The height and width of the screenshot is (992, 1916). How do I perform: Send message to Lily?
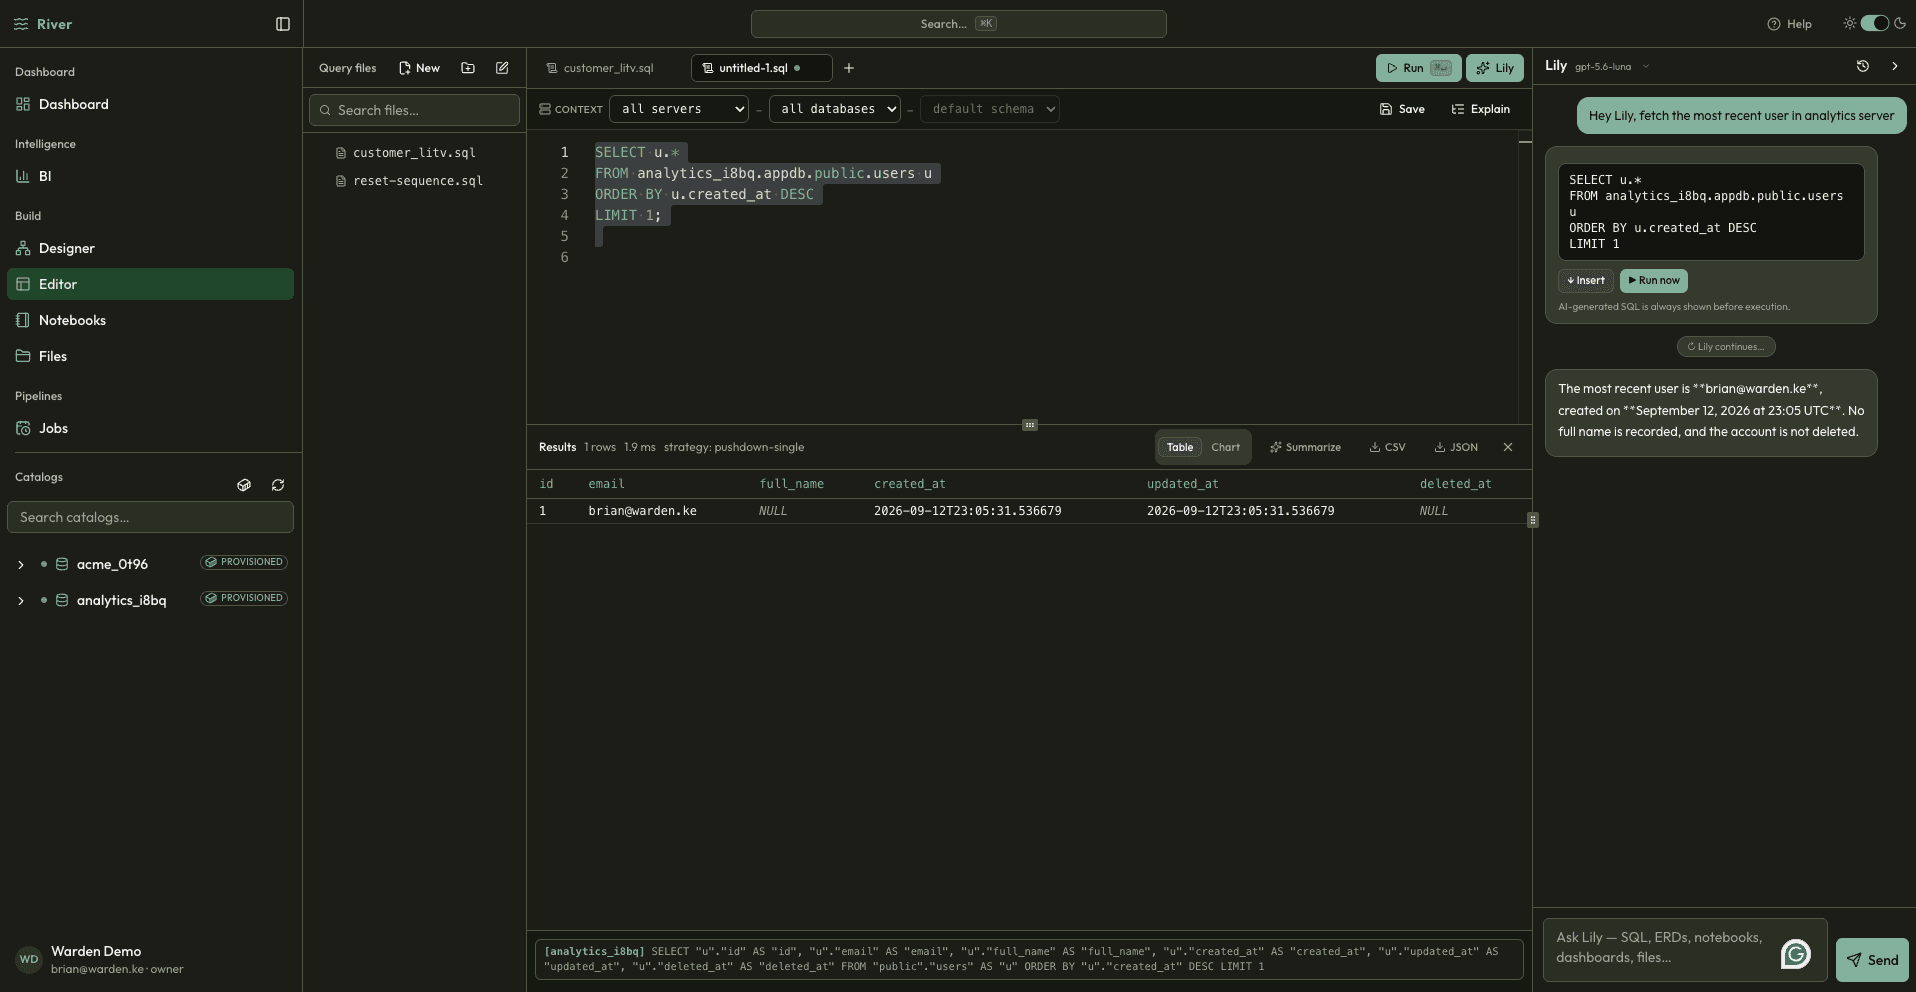(x=1872, y=960)
